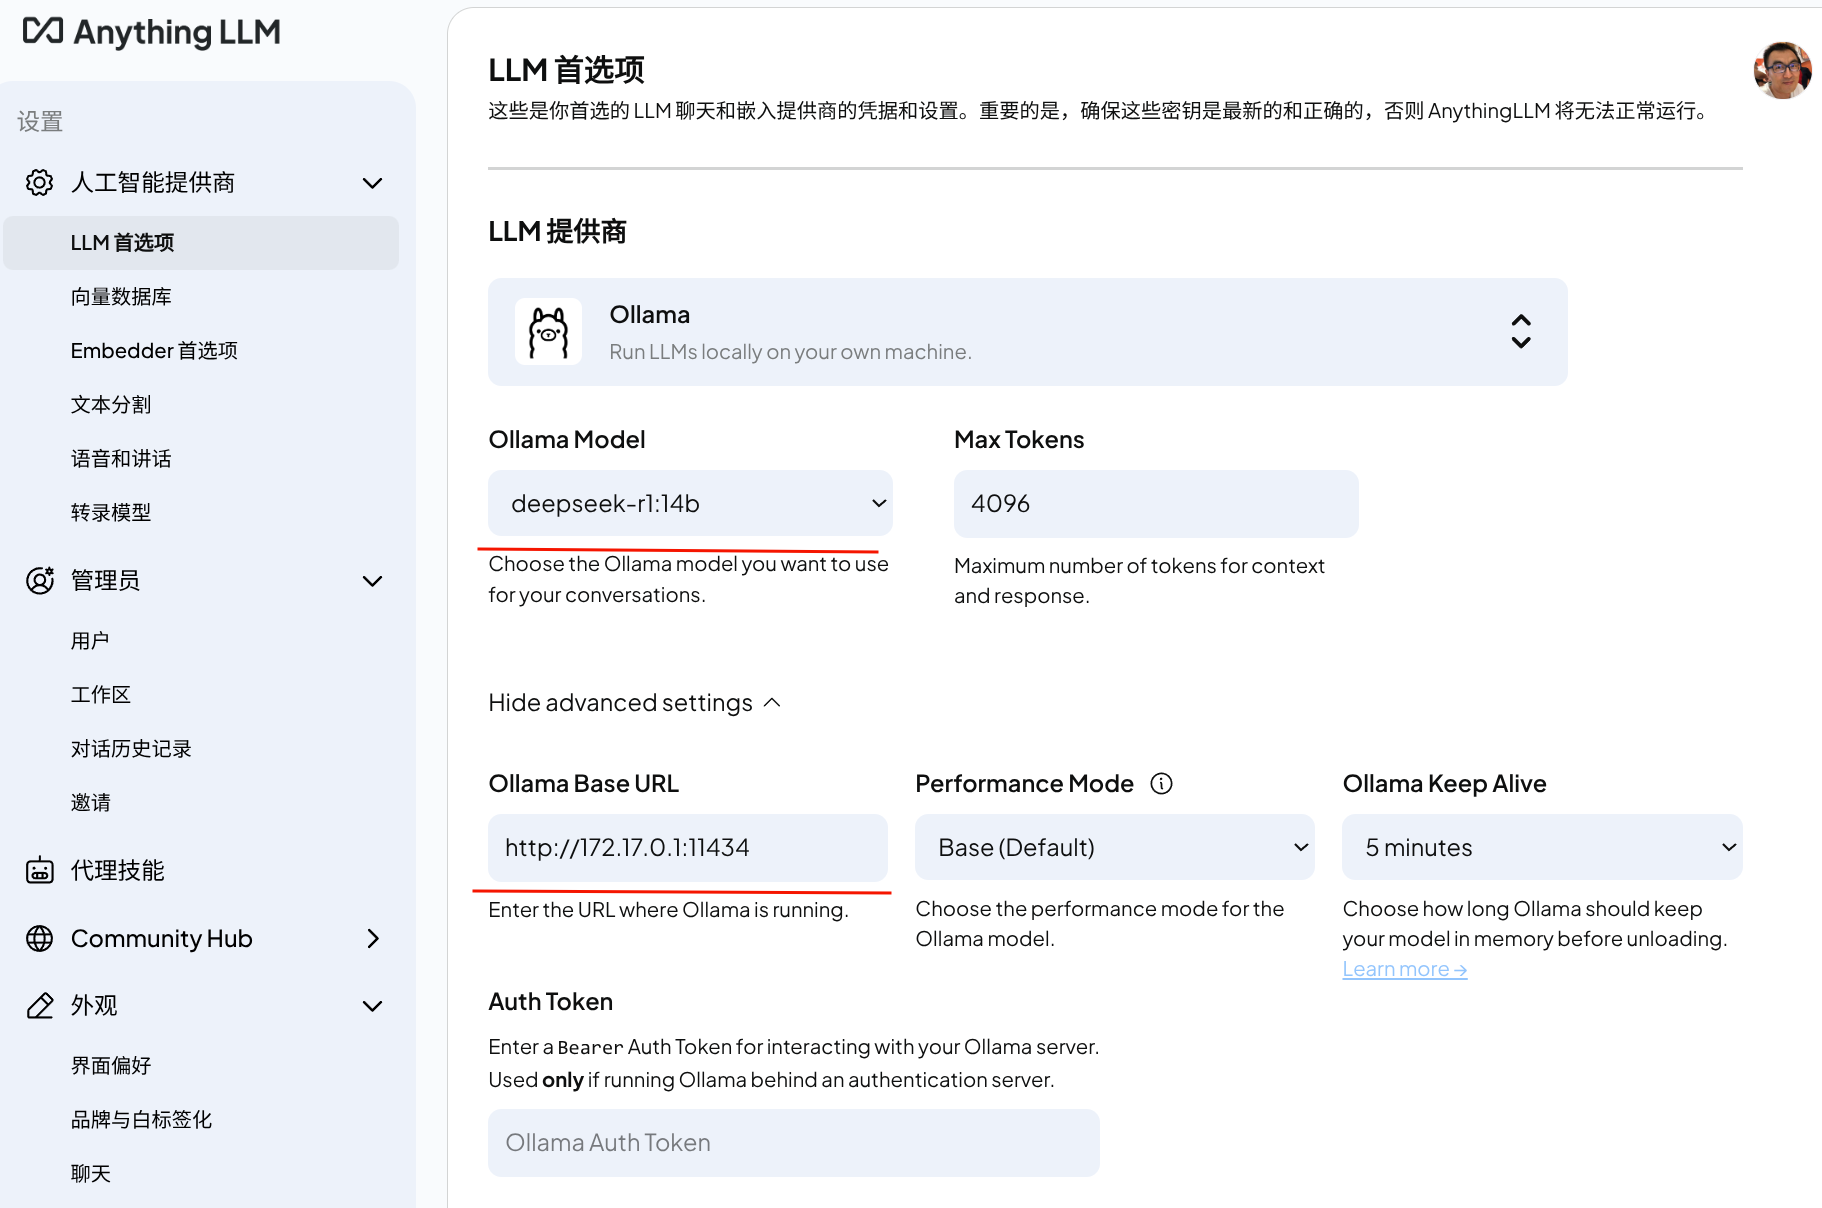Open the user profile avatar
Viewport: 1822px width, 1208px height.
(x=1782, y=70)
